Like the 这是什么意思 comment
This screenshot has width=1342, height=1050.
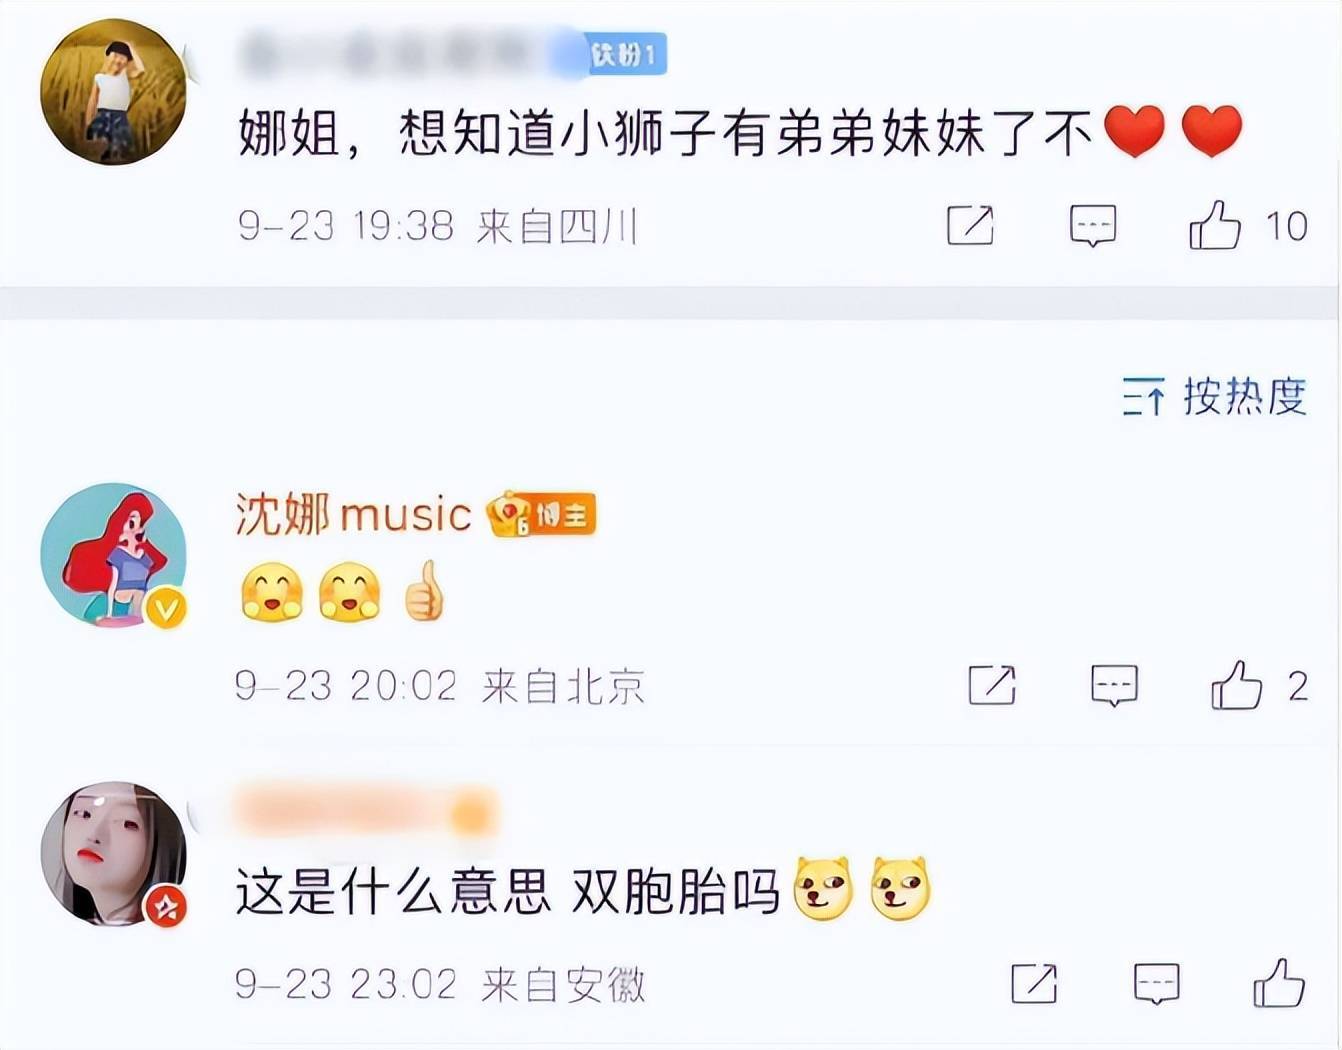(1280, 983)
